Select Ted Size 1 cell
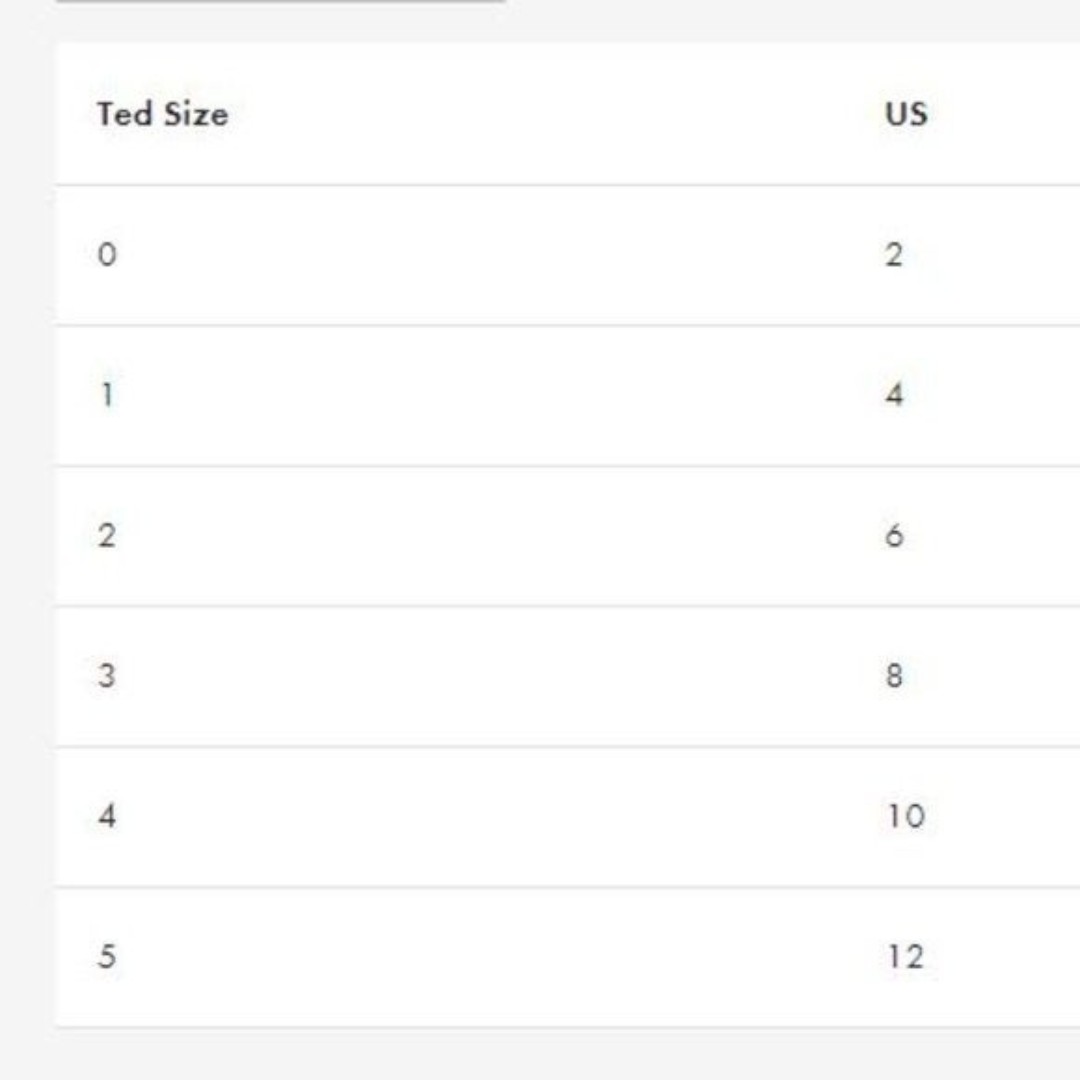The width and height of the screenshot is (1080, 1080). click(x=107, y=395)
